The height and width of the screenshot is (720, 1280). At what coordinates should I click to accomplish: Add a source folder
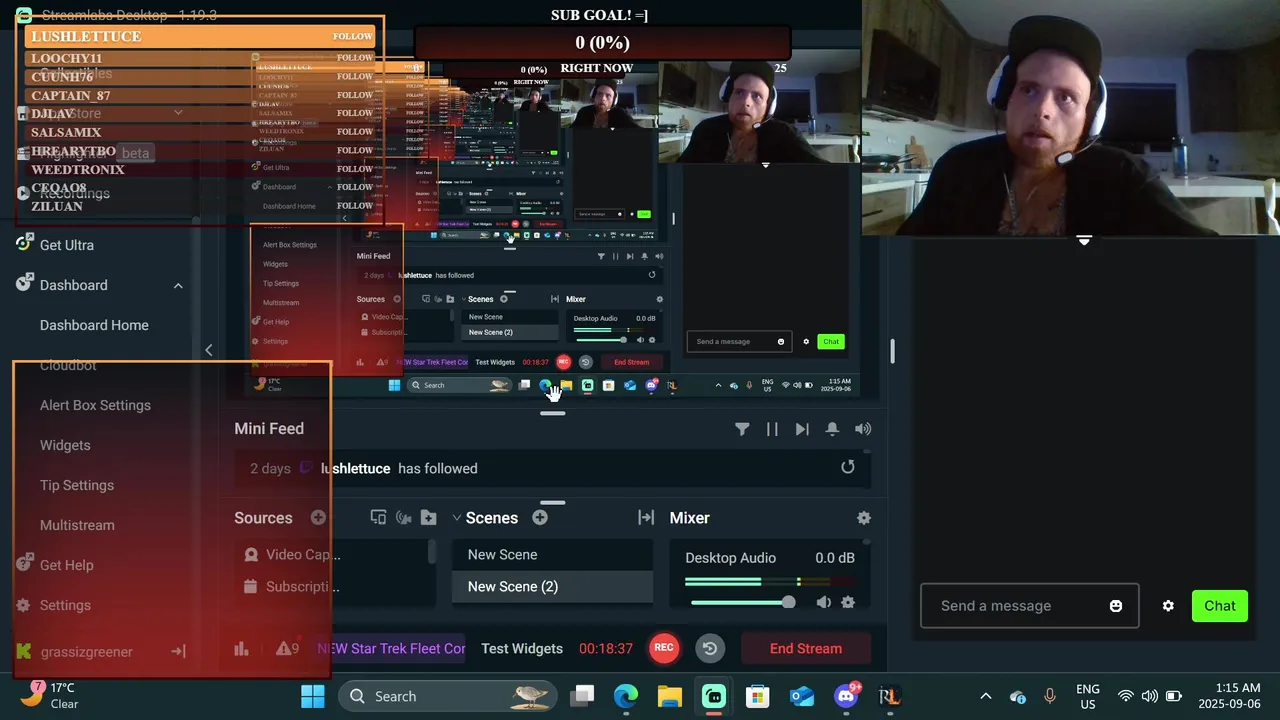[x=429, y=517]
